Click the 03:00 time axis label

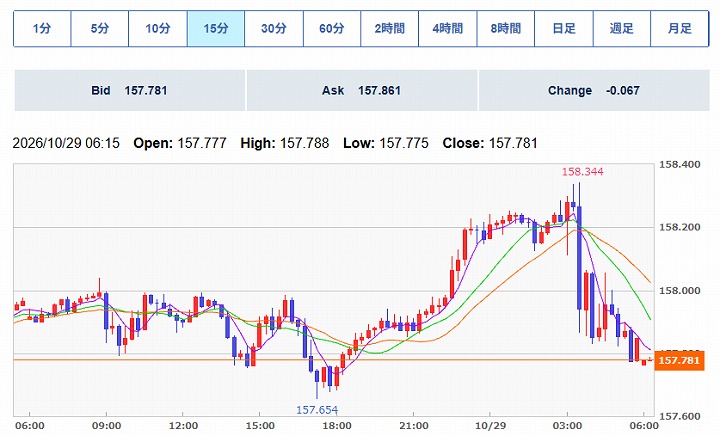[567, 426]
